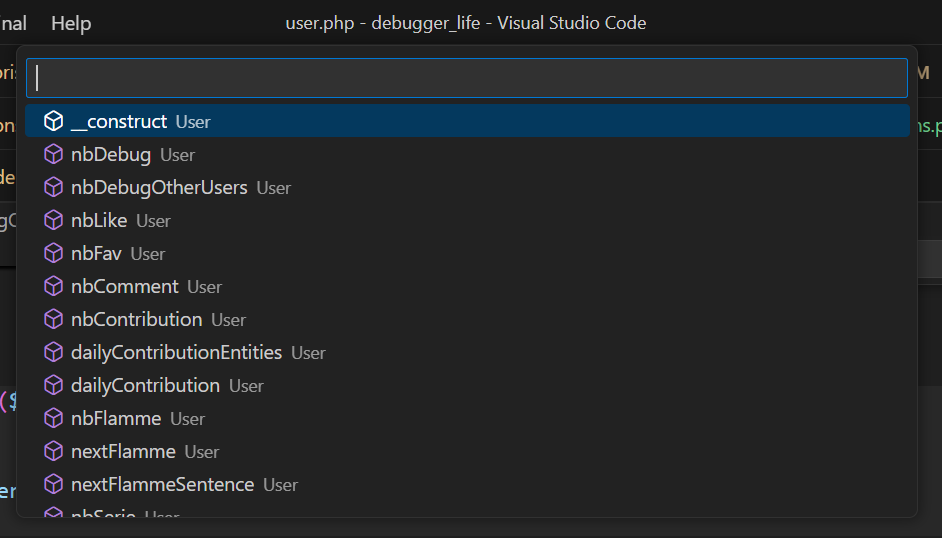Click the property icon beside nbContribution

[x=53, y=319]
